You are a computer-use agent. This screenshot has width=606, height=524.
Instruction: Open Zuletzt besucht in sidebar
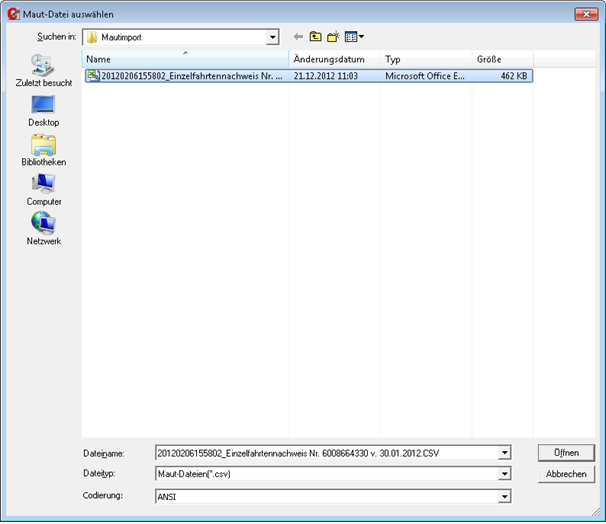click(x=43, y=71)
